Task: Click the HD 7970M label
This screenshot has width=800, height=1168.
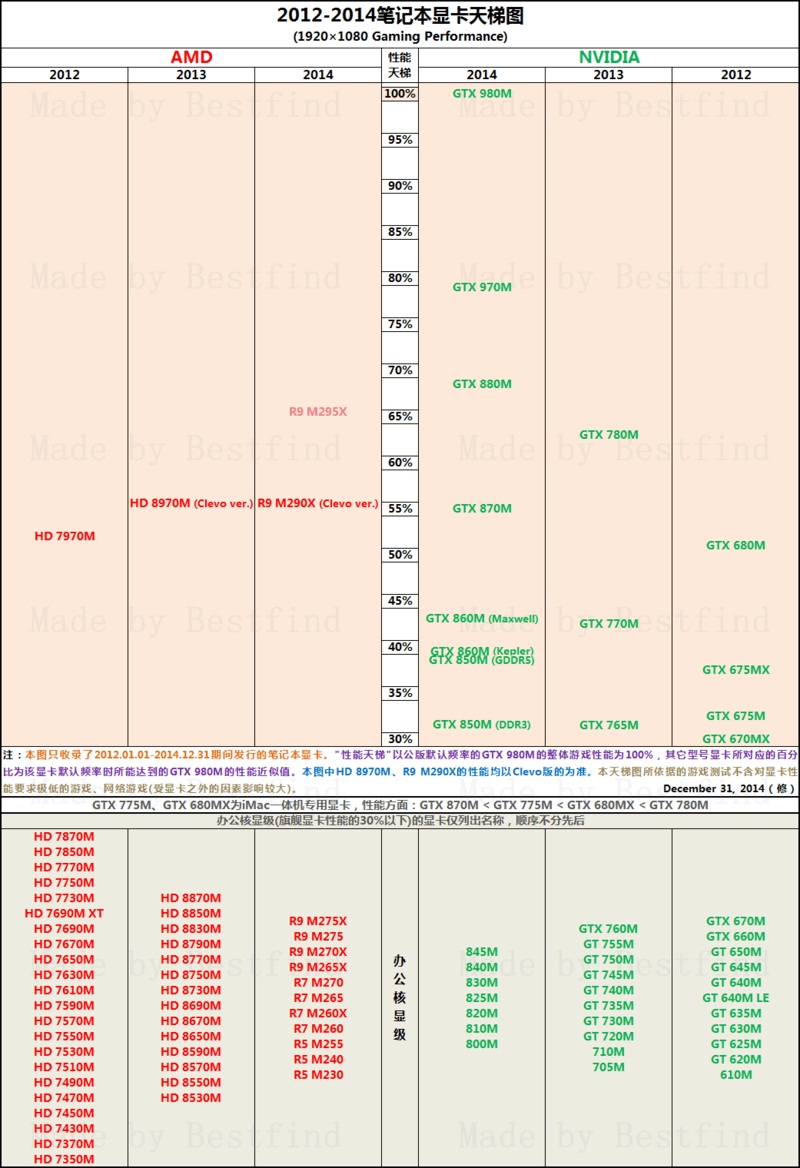Action: click(x=65, y=536)
